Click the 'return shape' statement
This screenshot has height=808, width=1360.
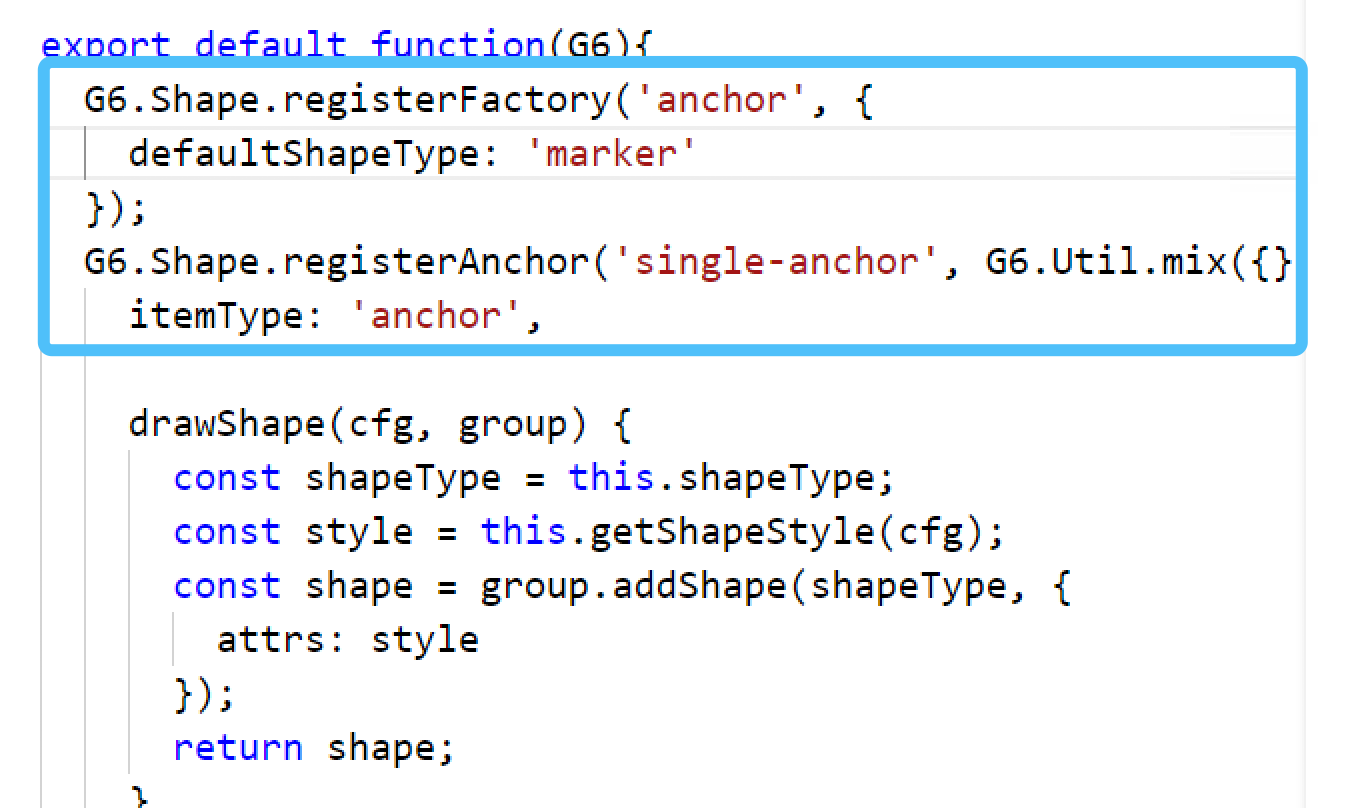tap(310, 746)
